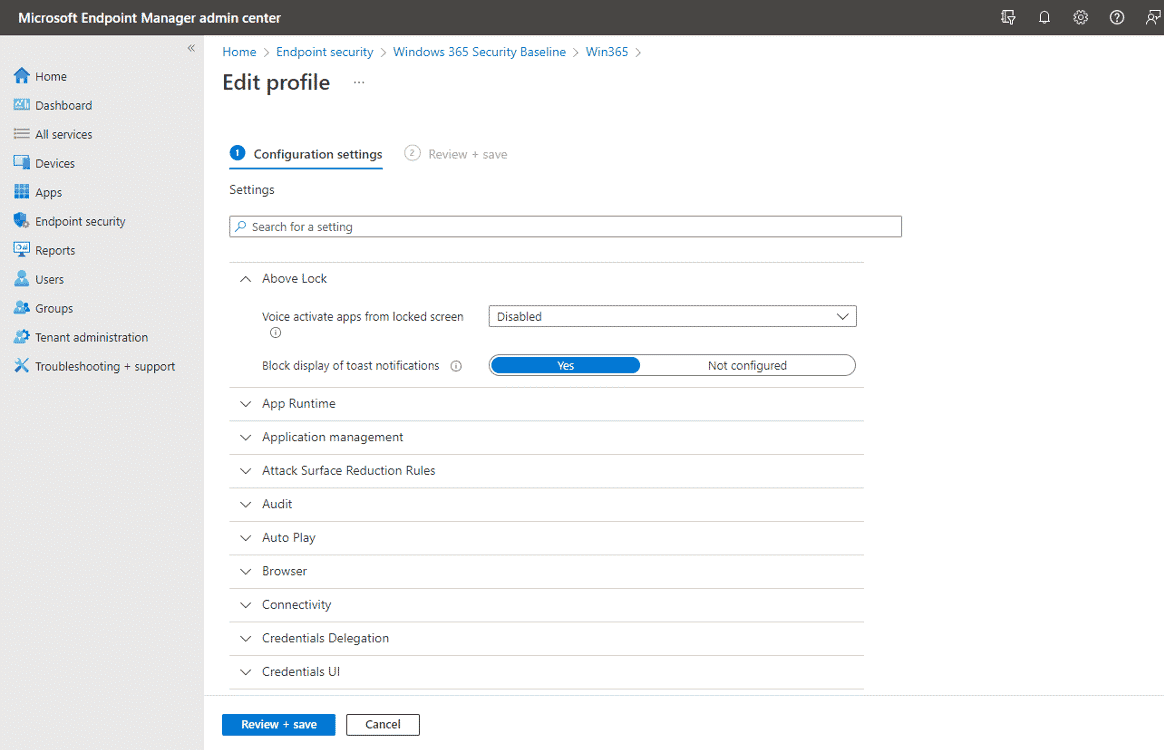
Task: Click the Edit profile heading
Action: pos(276,82)
